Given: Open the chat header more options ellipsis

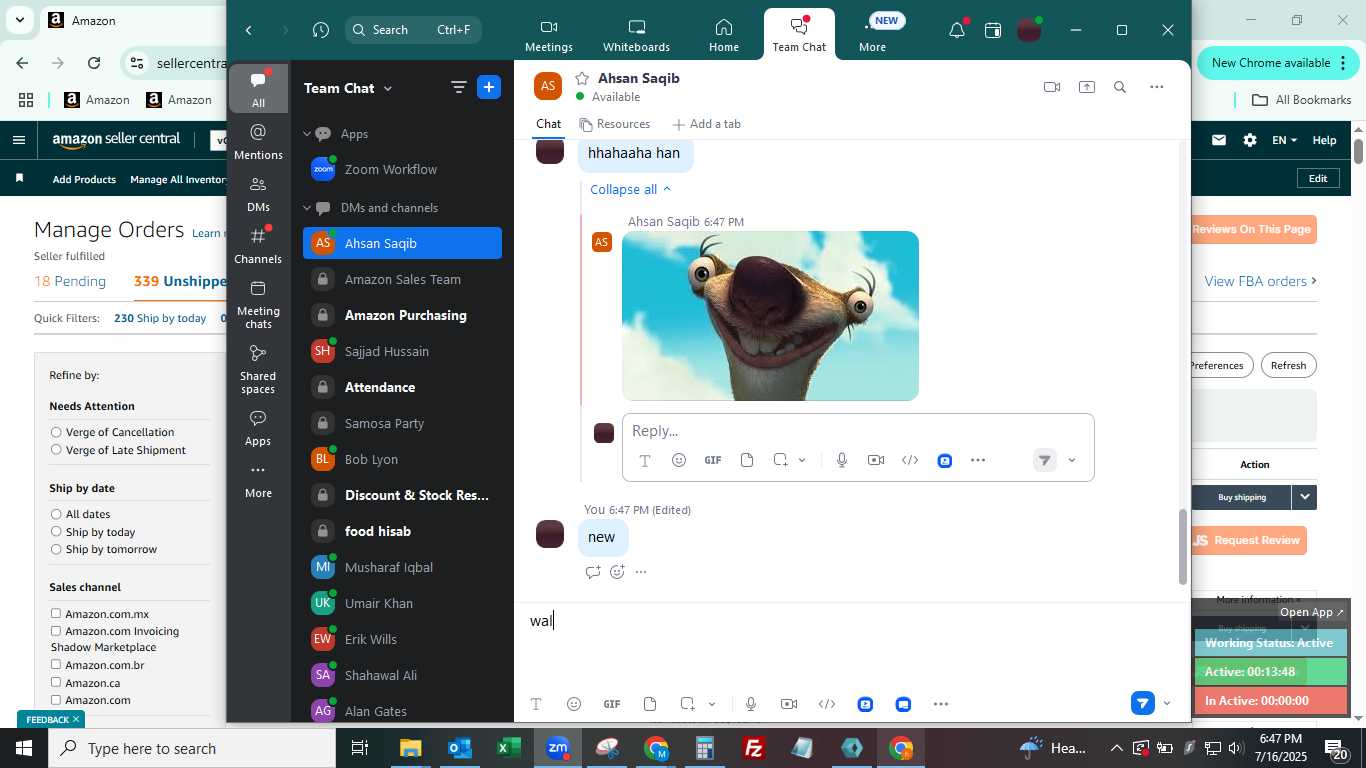Looking at the screenshot, I should (1157, 87).
